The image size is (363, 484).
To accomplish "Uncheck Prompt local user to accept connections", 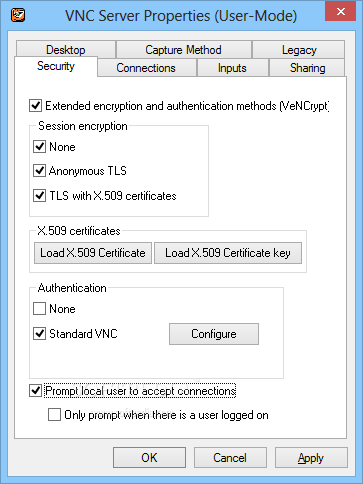I will click(35, 391).
